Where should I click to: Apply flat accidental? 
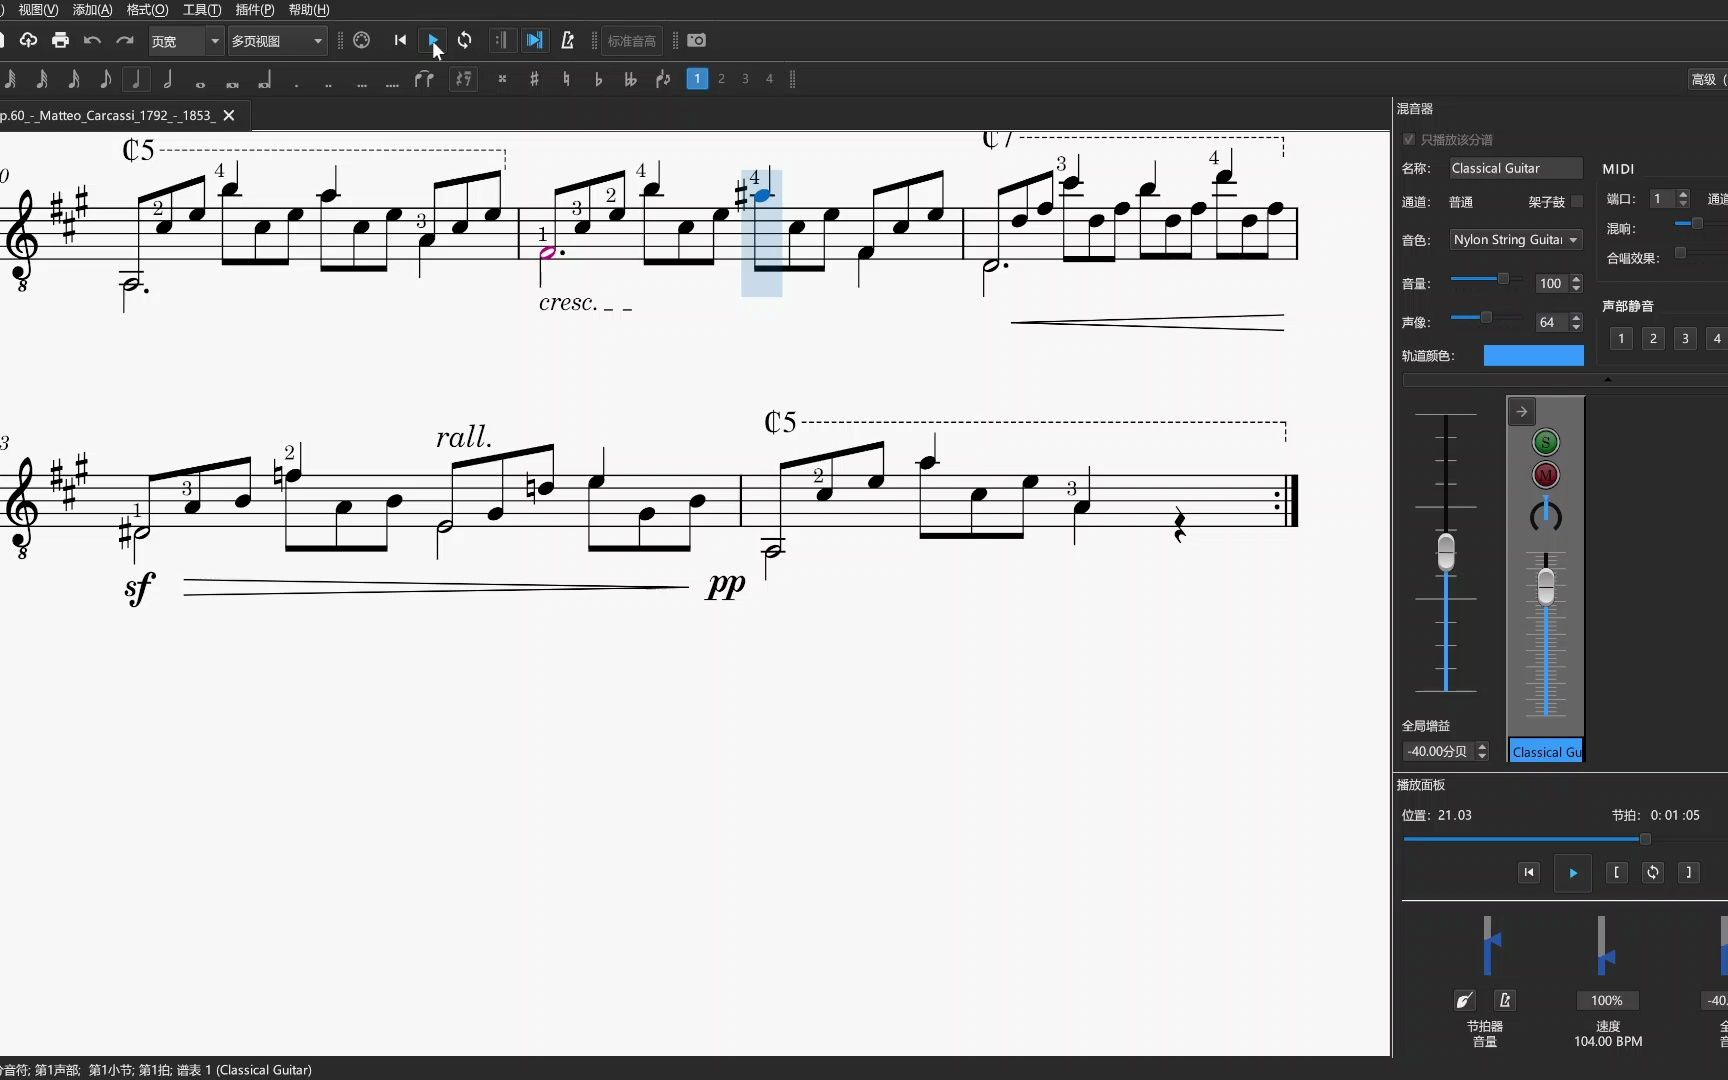click(x=598, y=79)
